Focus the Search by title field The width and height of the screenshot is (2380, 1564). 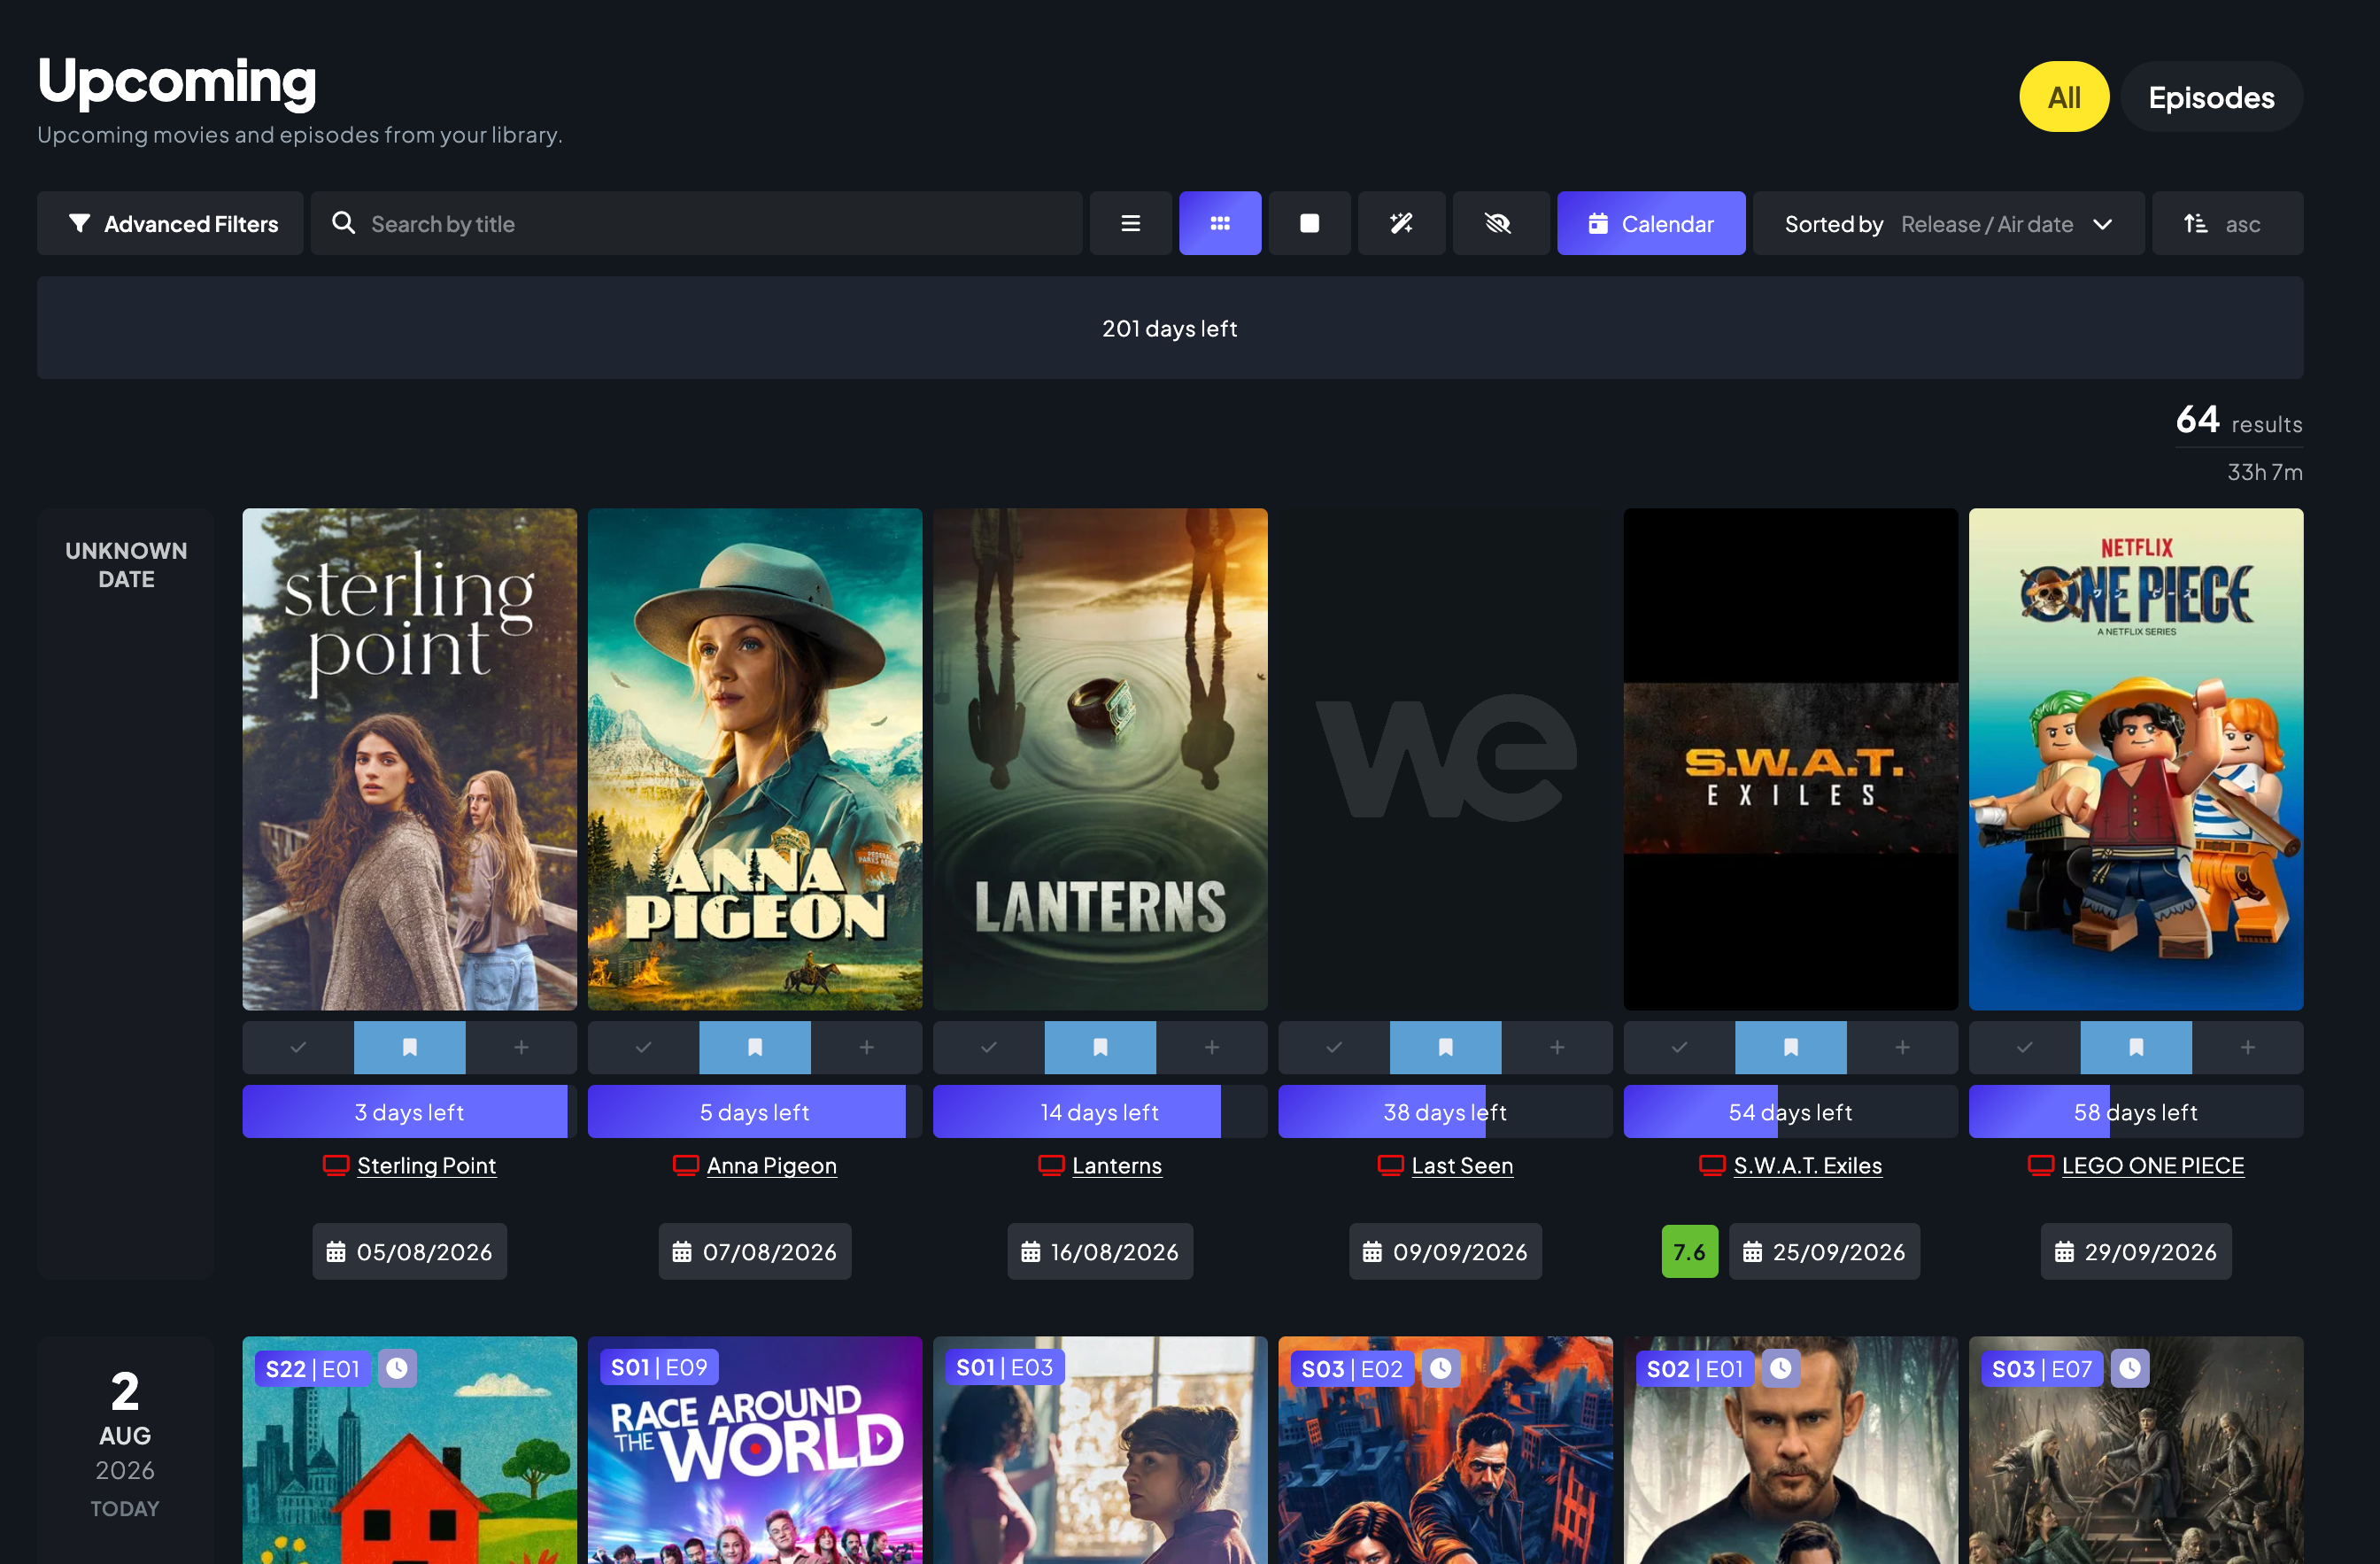click(696, 223)
